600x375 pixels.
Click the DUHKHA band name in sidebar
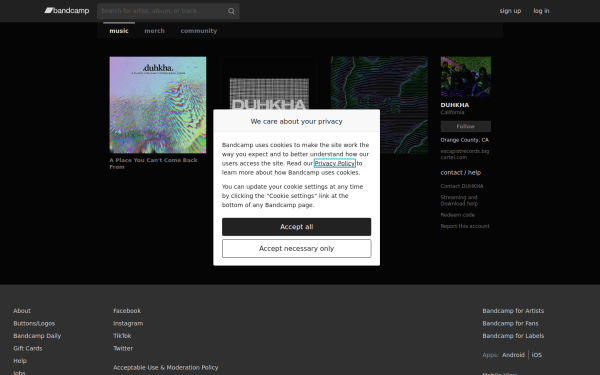pos(455,105)
